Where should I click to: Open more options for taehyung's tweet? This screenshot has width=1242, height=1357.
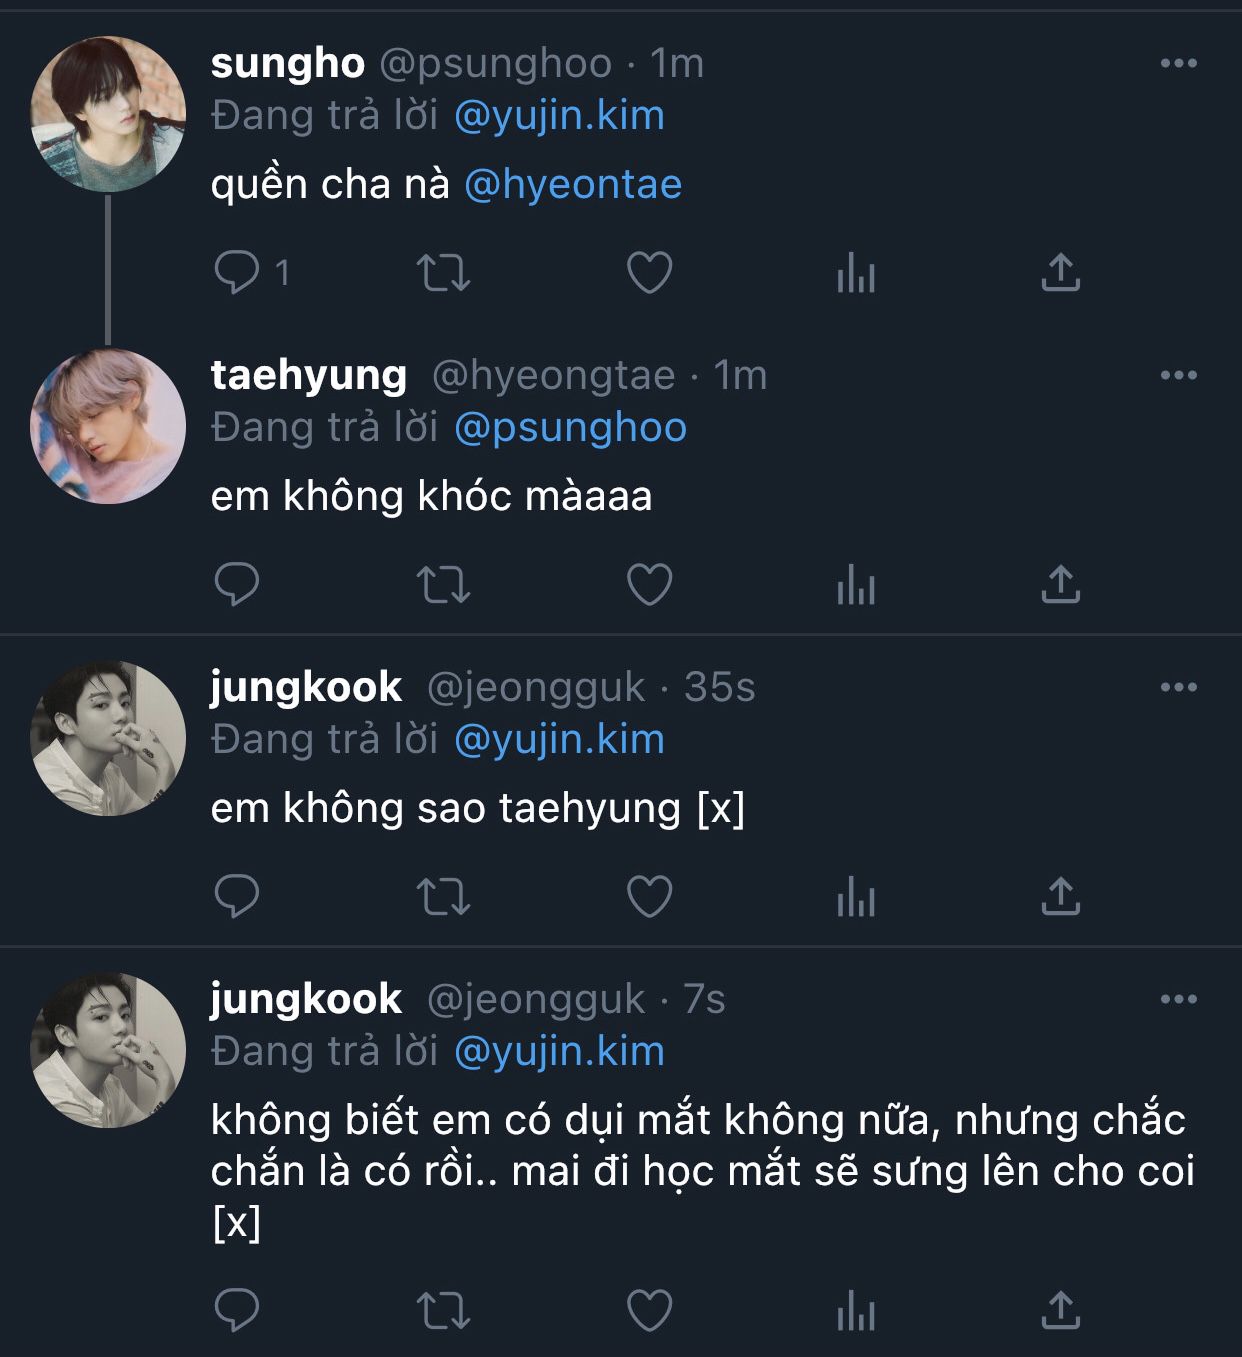point(1178,376)
